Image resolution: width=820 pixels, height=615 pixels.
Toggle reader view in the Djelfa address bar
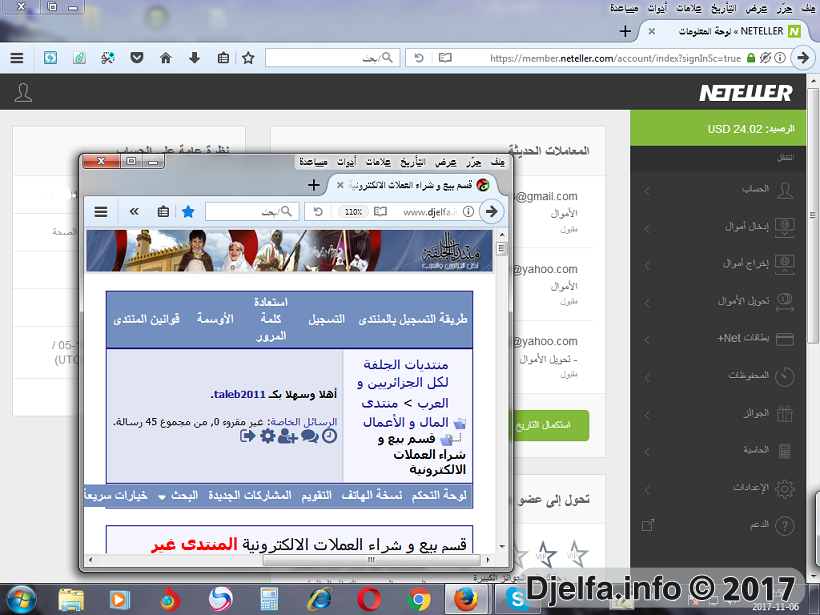tap(380, 211)
